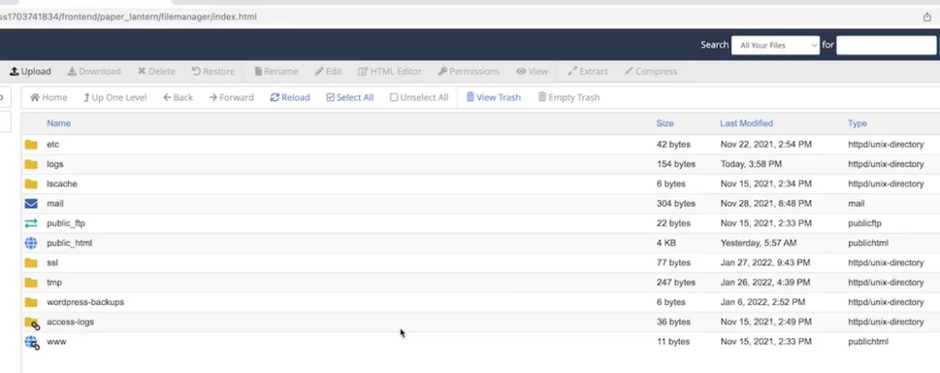Click the access-logs linked folder icon
Image resolution: width=940 pixels, height=373 pixels.
click(32, 323)
